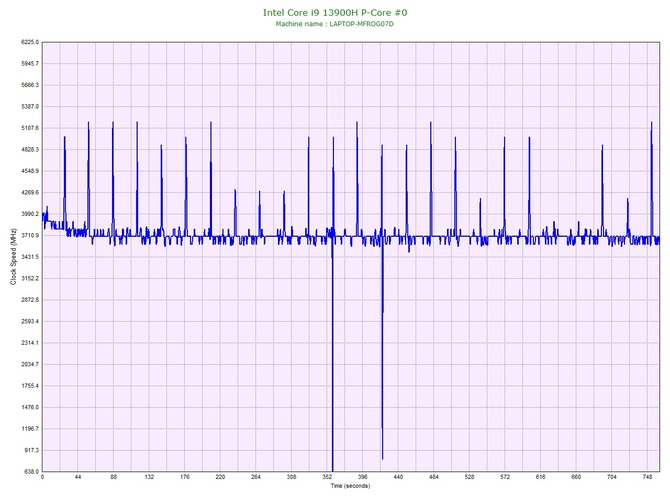670x503 pixels.
Task: Click the 484 seconds x-axis label
Action: point(434,477)
